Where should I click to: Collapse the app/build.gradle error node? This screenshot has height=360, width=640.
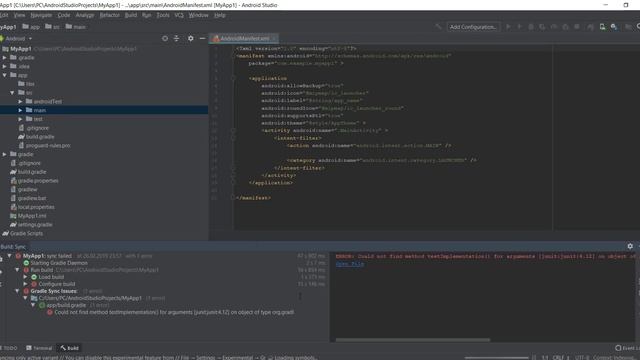[33, 305]
